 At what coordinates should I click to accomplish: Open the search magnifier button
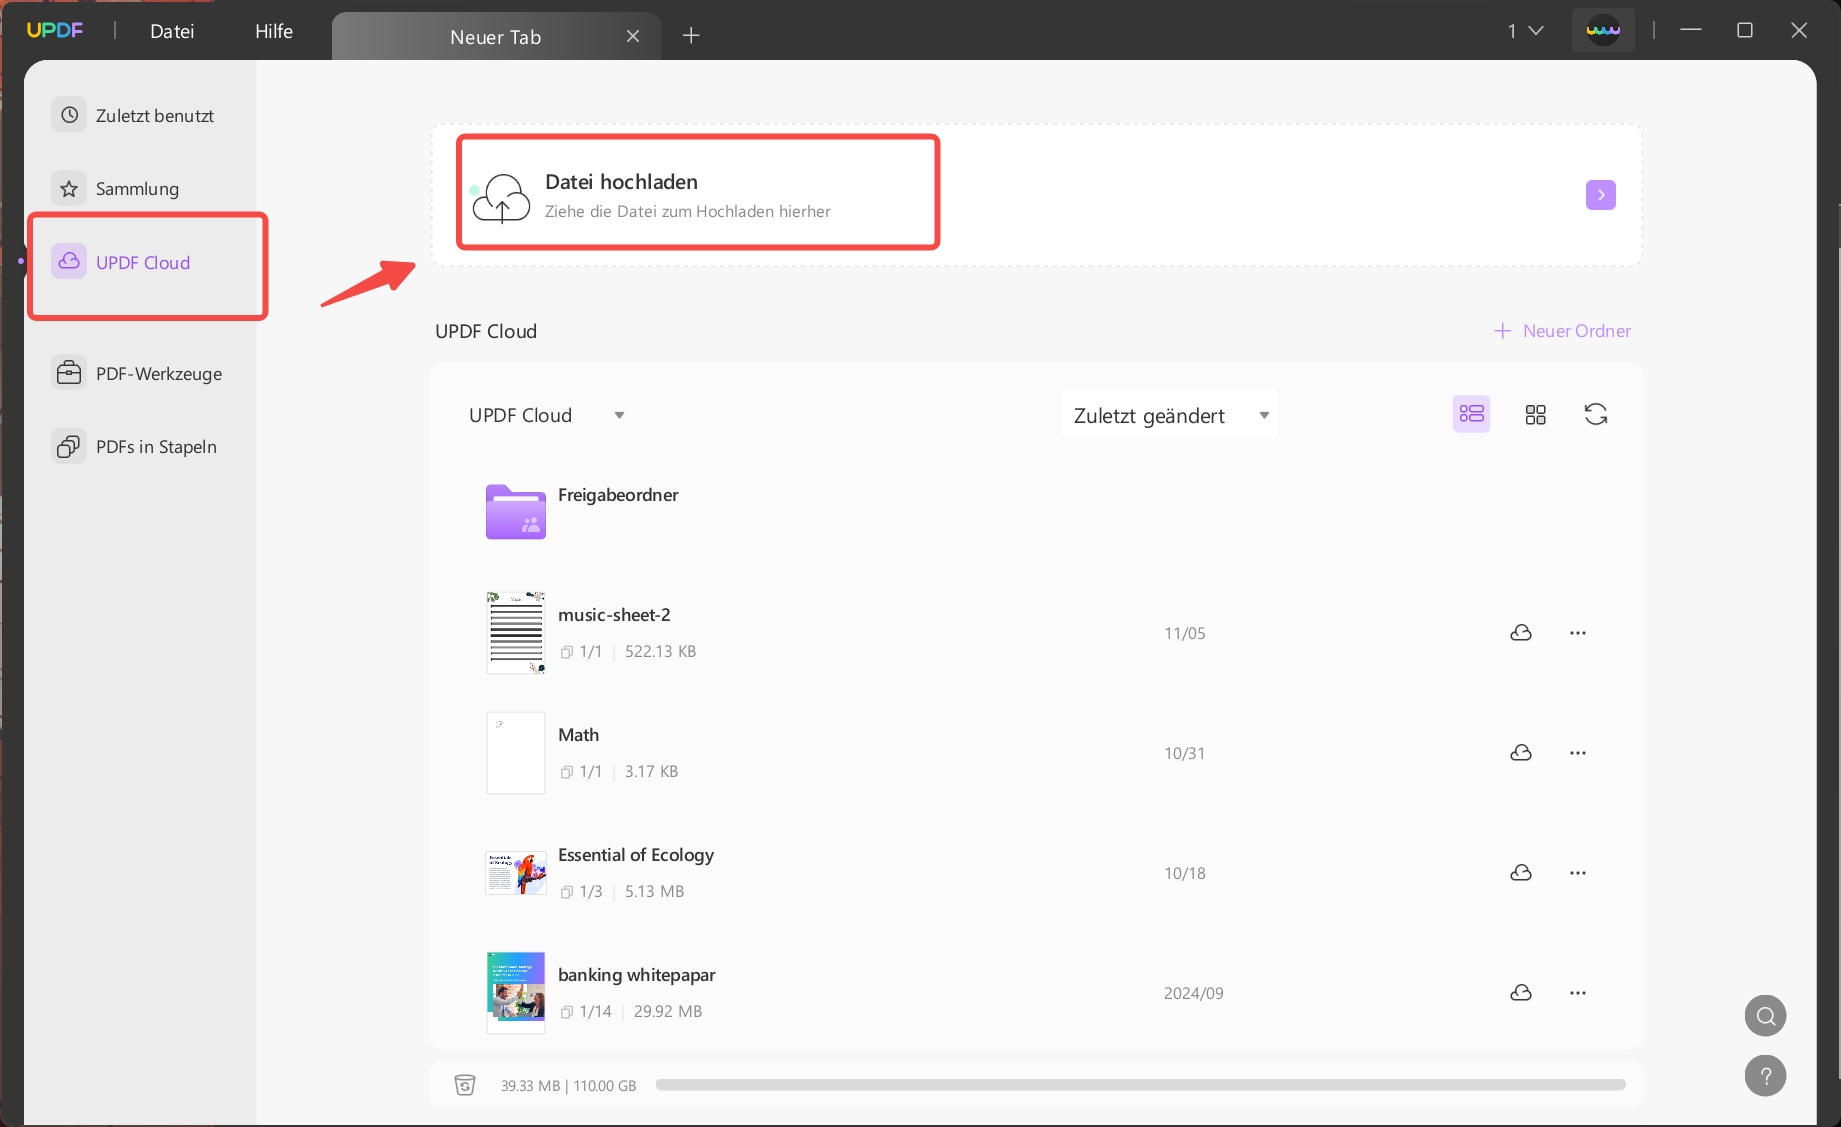pos(1766,1016)
